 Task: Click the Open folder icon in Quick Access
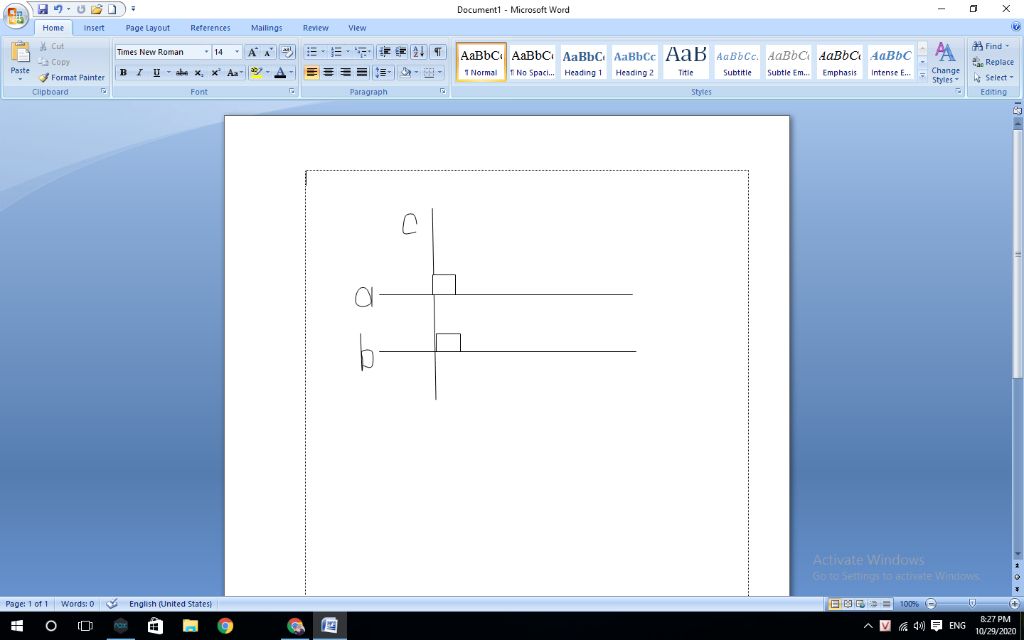click(x=97, y=9)
